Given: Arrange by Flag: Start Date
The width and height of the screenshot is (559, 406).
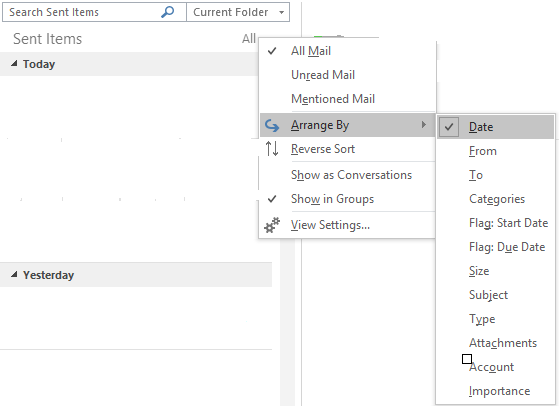Looking at the screenshot, I should pos(496,223).
